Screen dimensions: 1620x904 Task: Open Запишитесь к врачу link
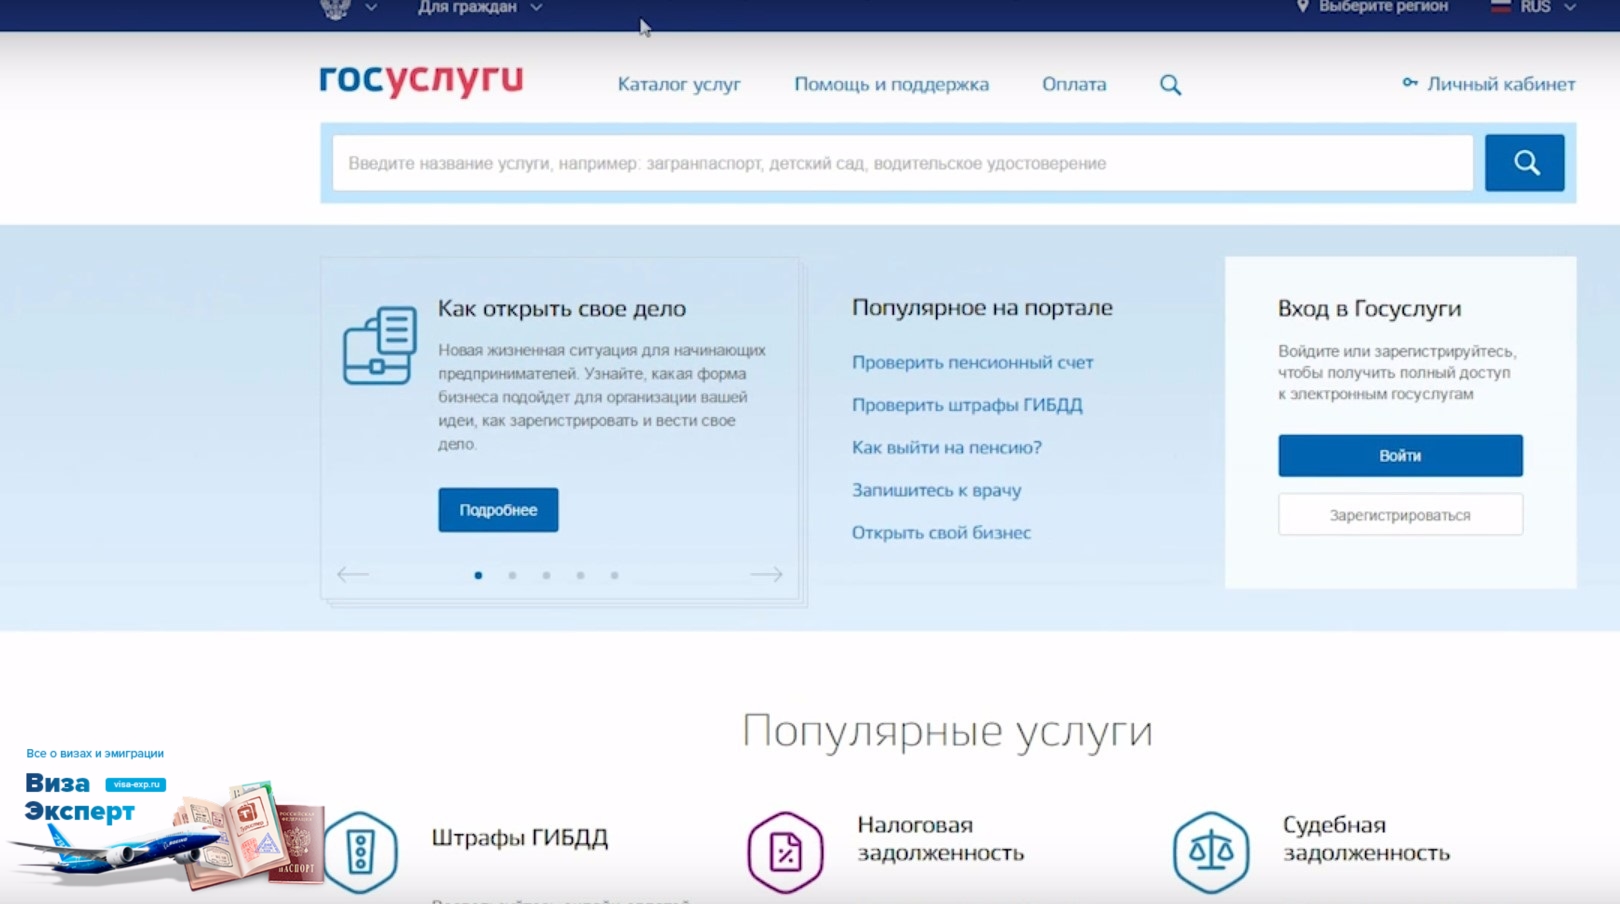936,490
